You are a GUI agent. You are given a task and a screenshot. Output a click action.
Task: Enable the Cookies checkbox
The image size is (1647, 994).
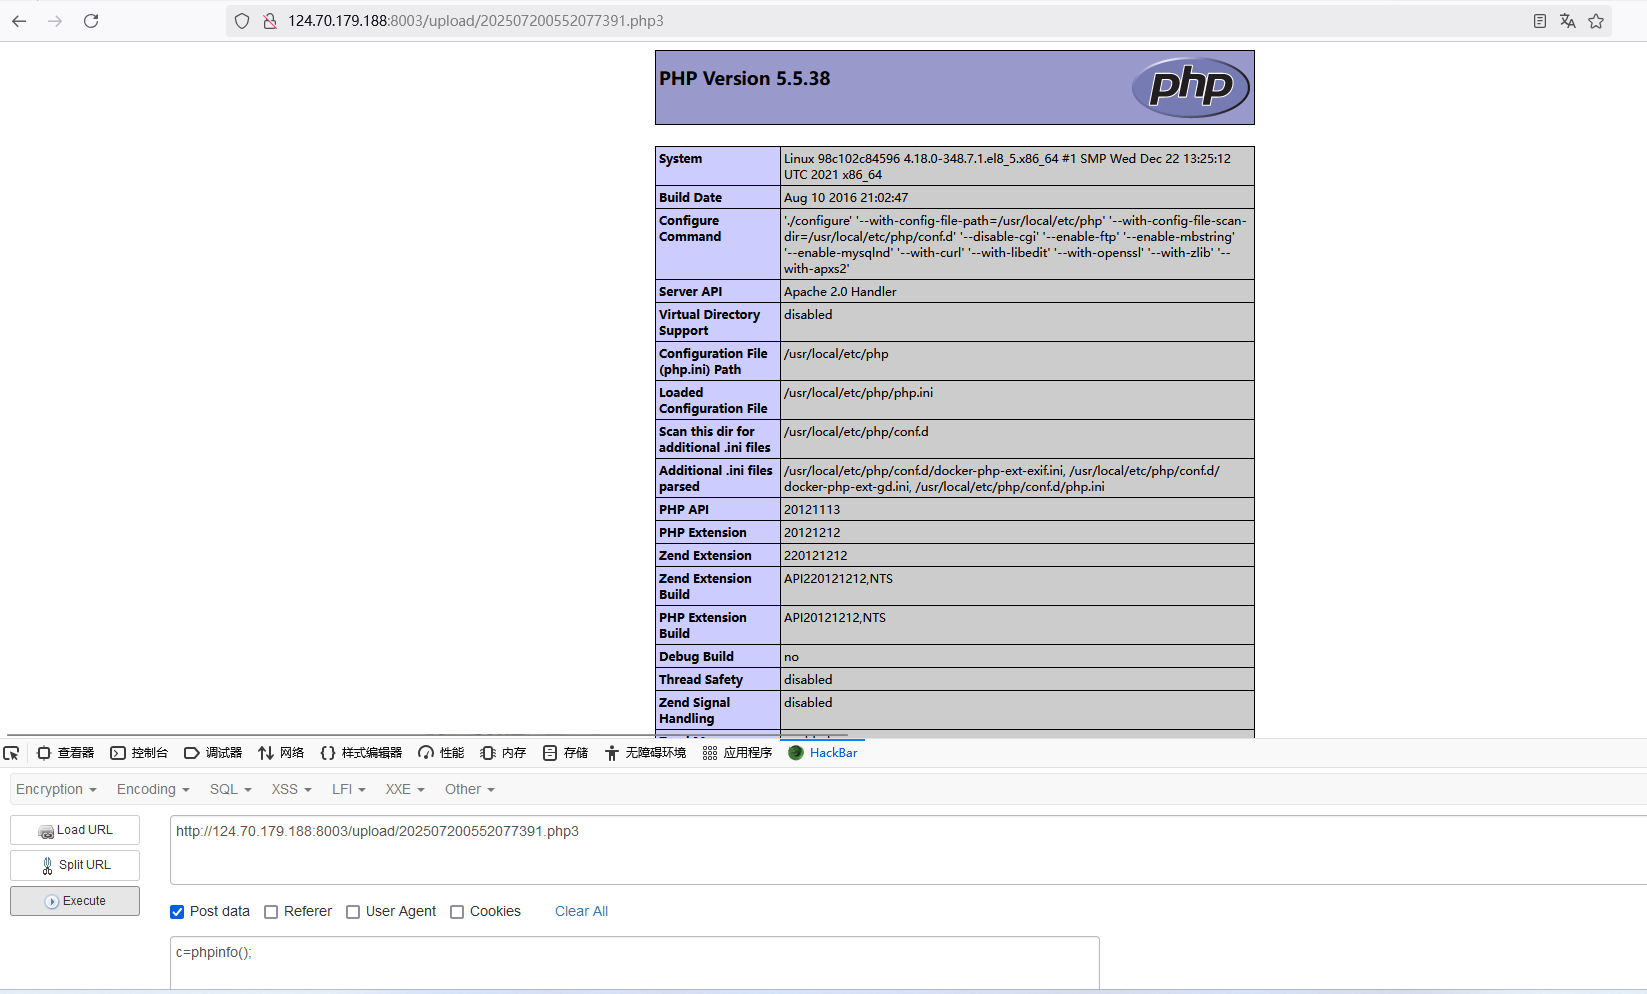tap(457, 911)
